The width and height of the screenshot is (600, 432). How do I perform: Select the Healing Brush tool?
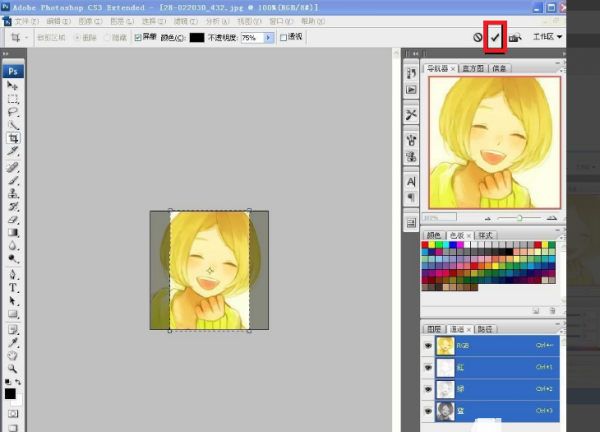pos(13,167)
